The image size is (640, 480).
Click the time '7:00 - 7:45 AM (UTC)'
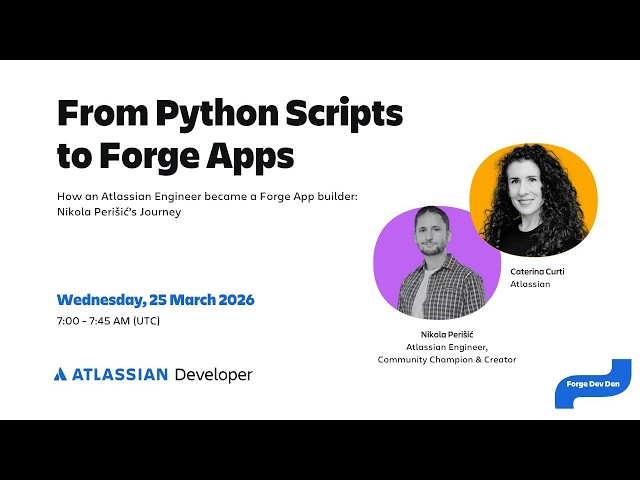tap(109, 321)
